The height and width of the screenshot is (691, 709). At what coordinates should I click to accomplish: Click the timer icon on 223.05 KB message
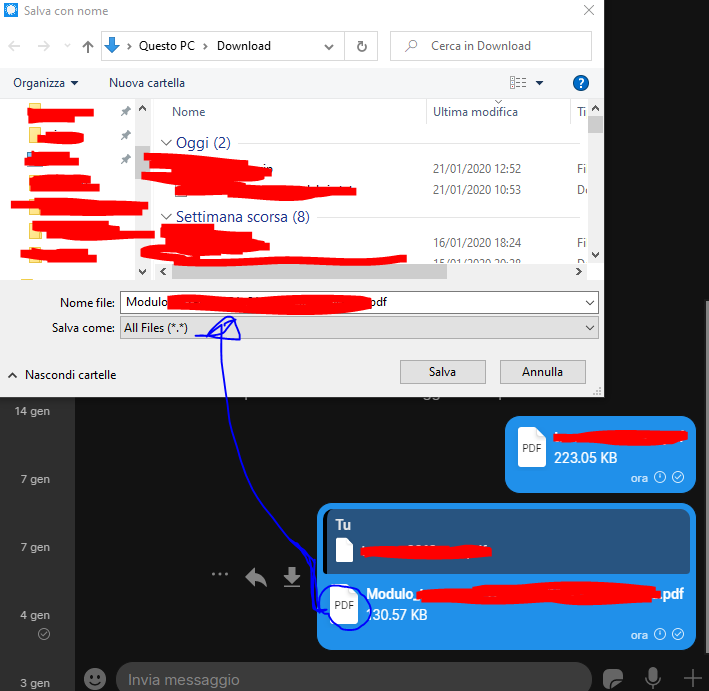(x=660, y=477)
